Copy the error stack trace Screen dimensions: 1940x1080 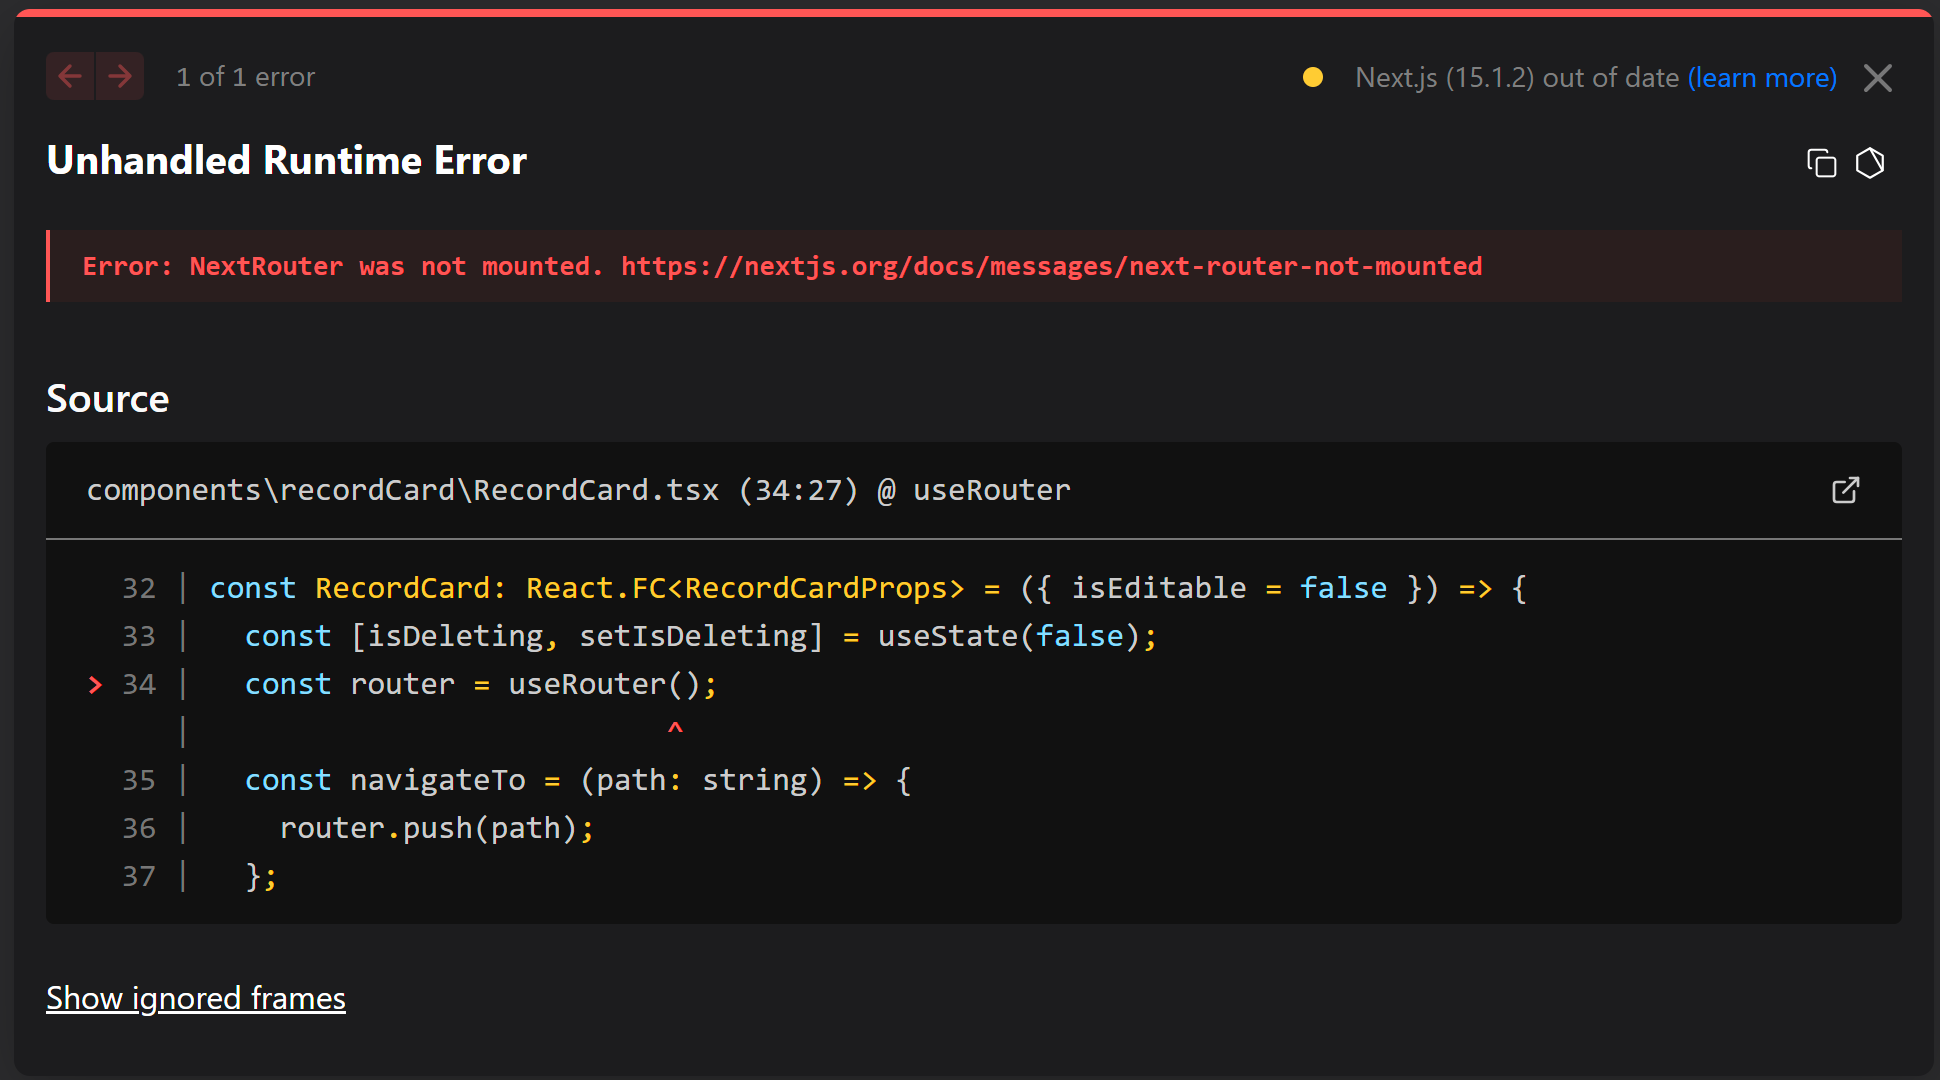[1821, 163]
